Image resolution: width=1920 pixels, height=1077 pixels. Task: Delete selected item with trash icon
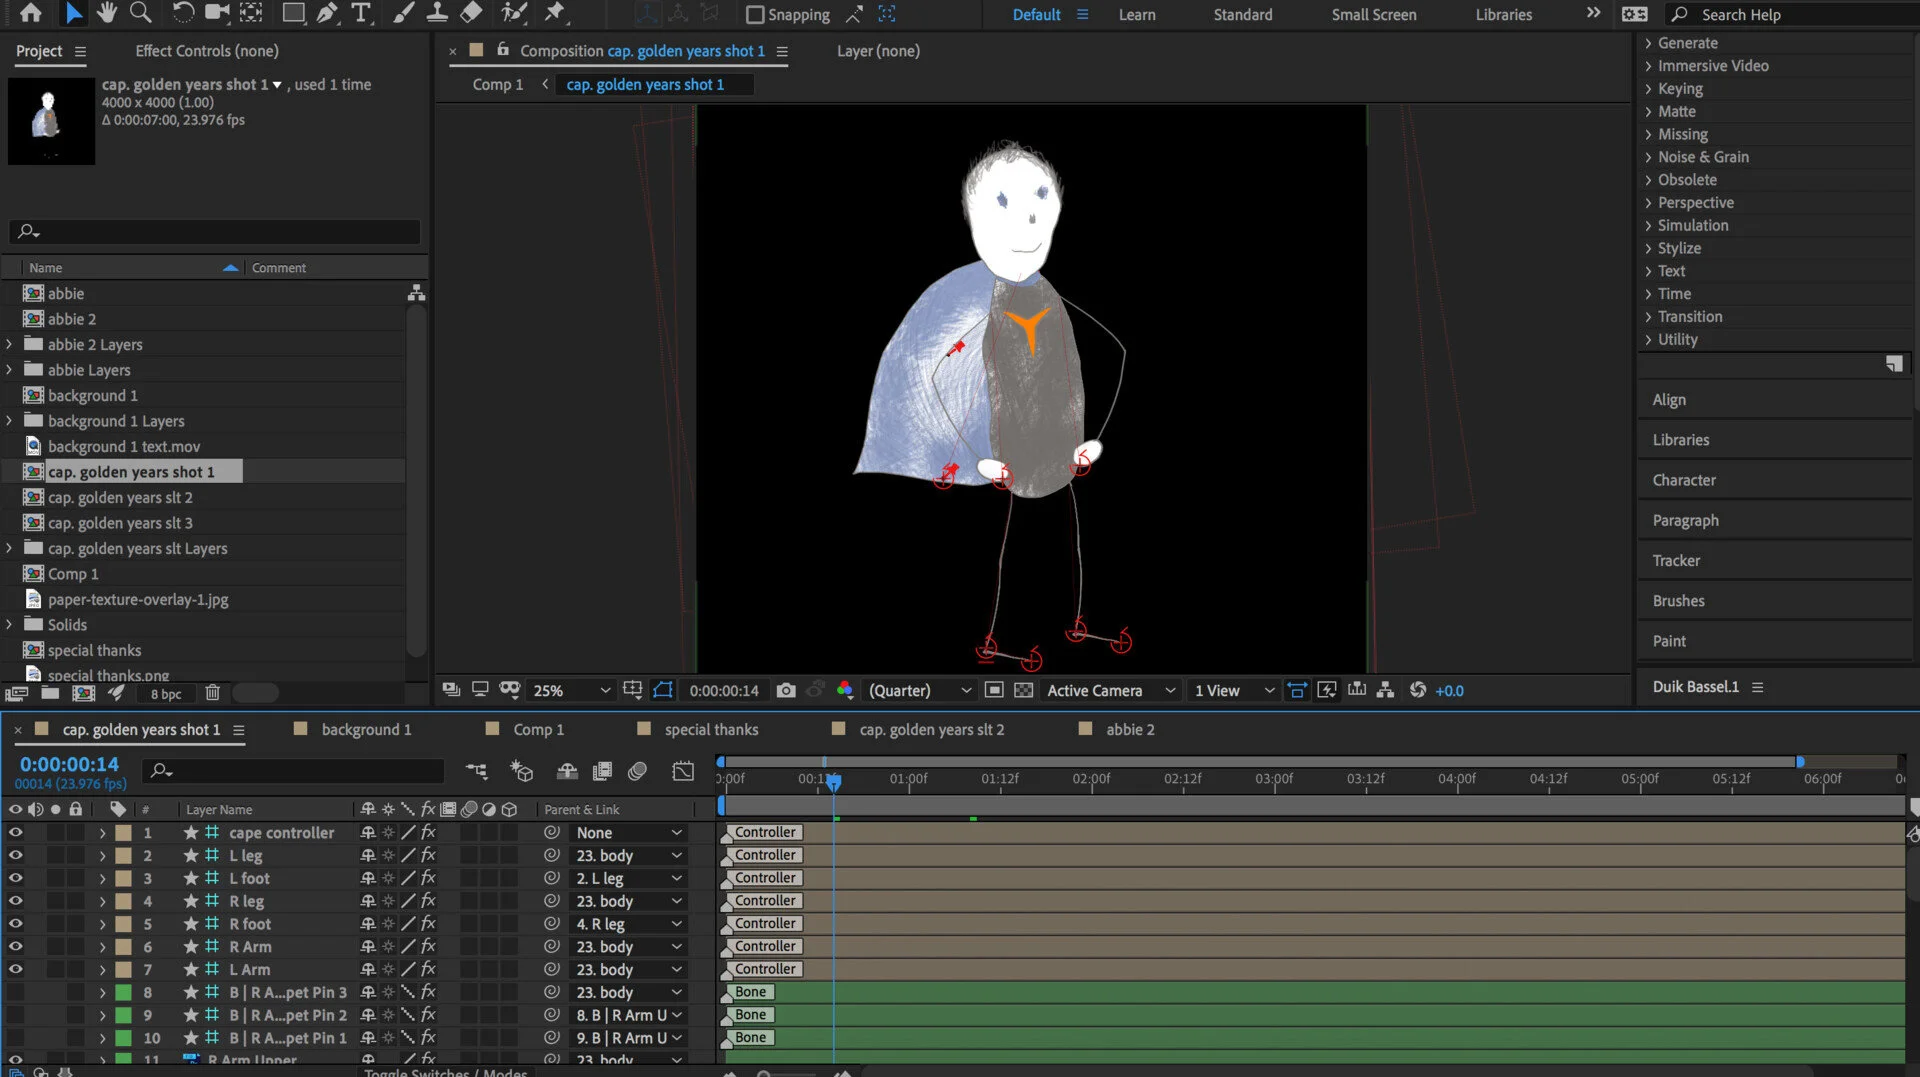tap(212, 693)
